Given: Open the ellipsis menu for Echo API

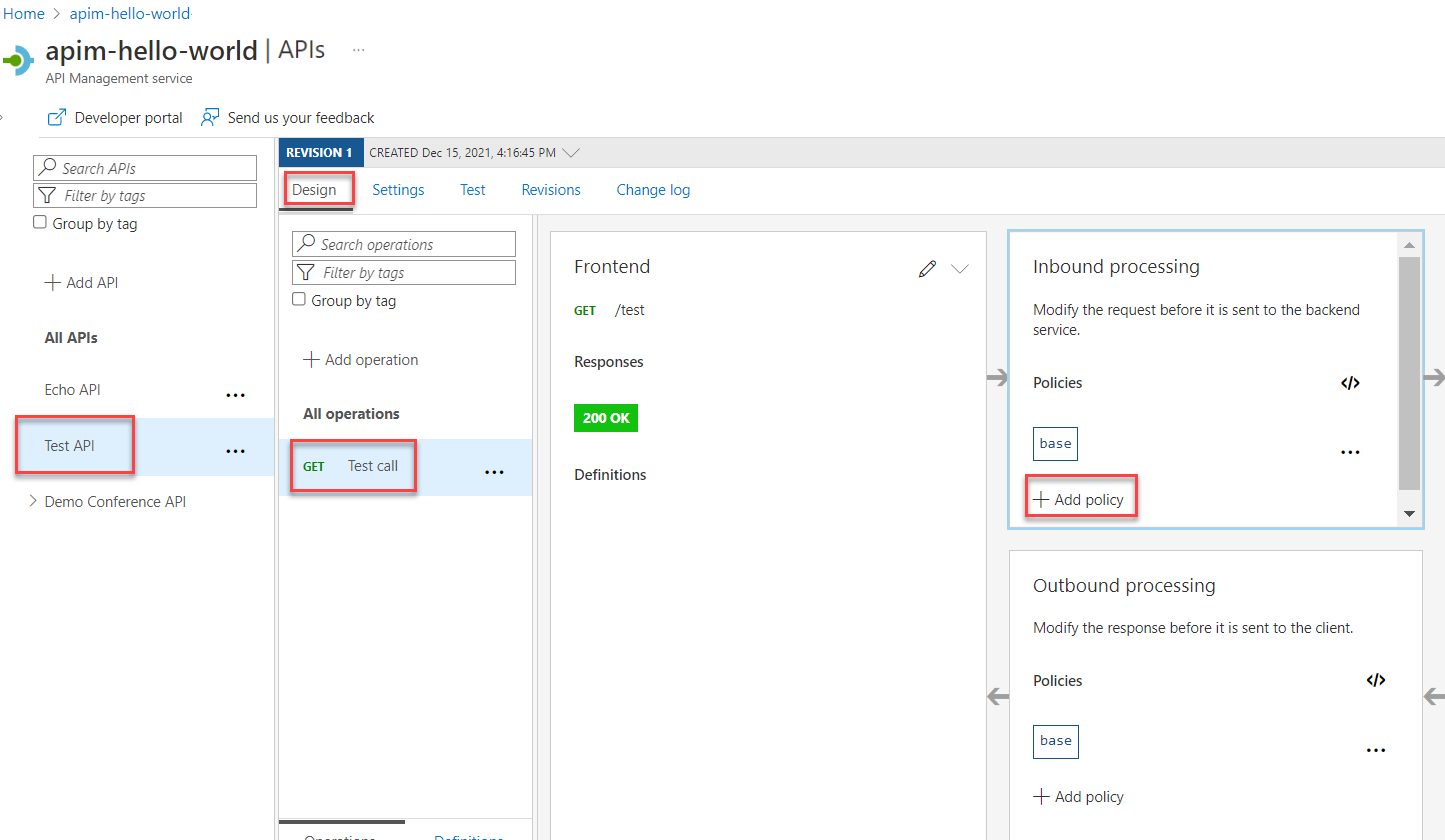Looking at the screenshot, I should pos(235,395).
